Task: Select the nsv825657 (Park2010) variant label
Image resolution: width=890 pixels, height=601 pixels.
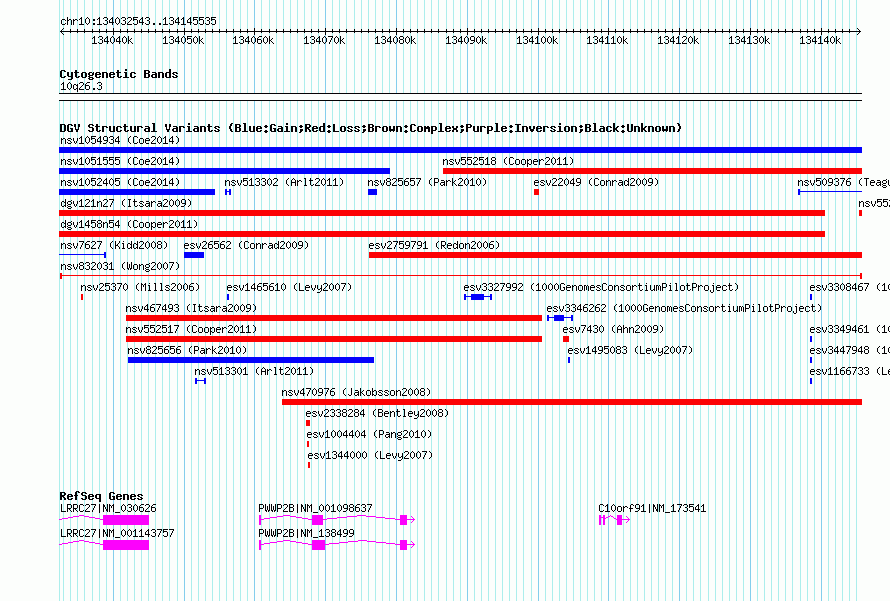Action: point(427,182)
